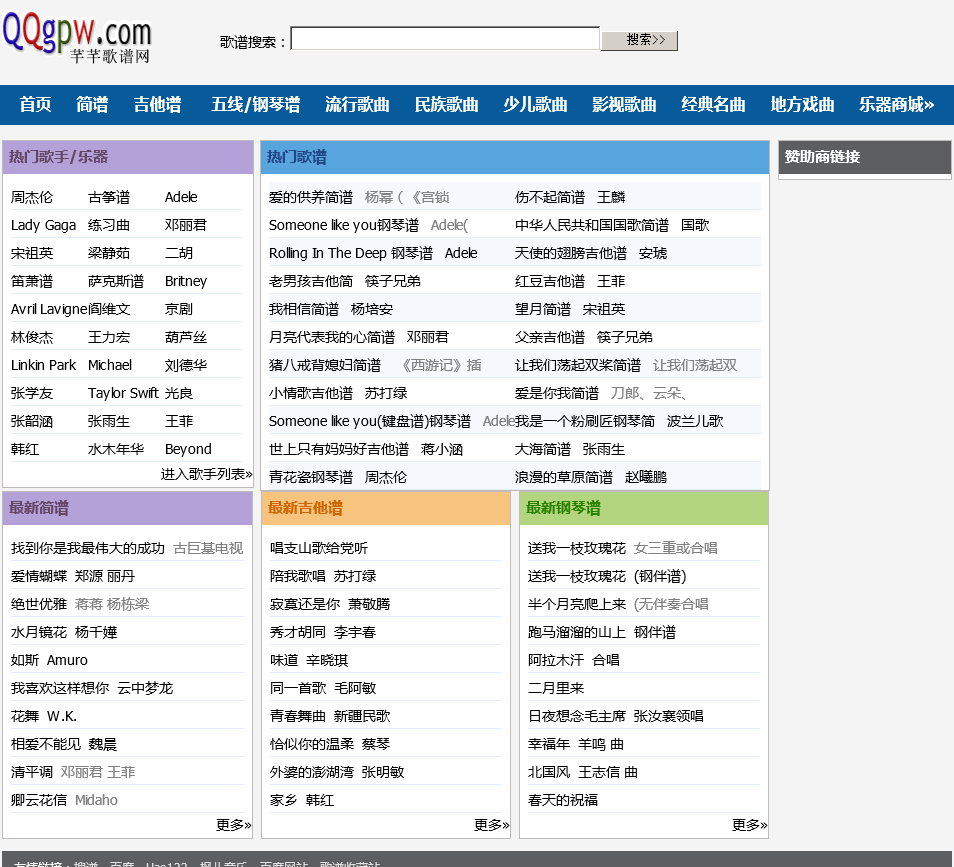Viewport: 954px width, 867px height.
Task: Open 阿拉木汗 合唱 piano score
Action: click(x=573, y=660)
